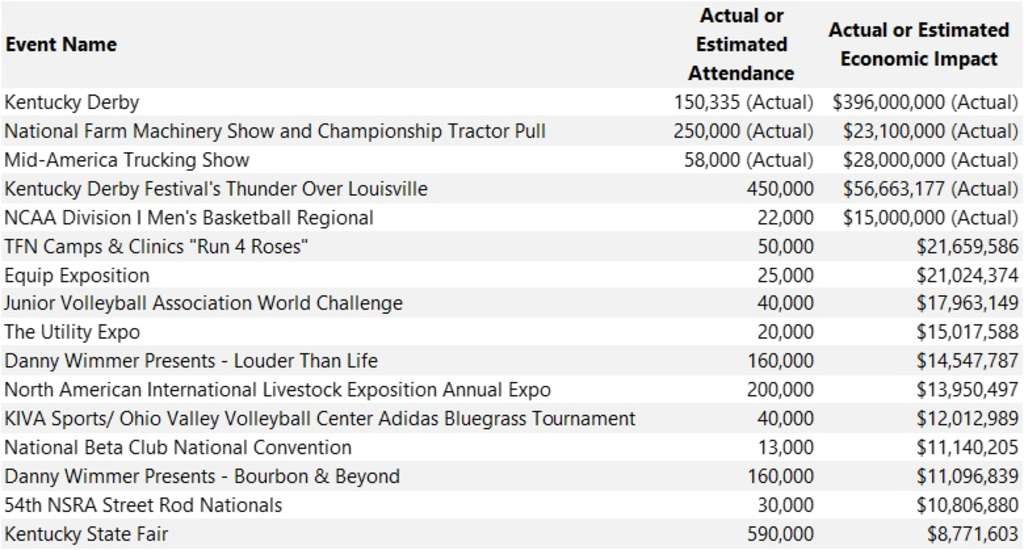Select the Kentucky Derby event name cell
The image size is (1024, 550).
click(72, 102)
